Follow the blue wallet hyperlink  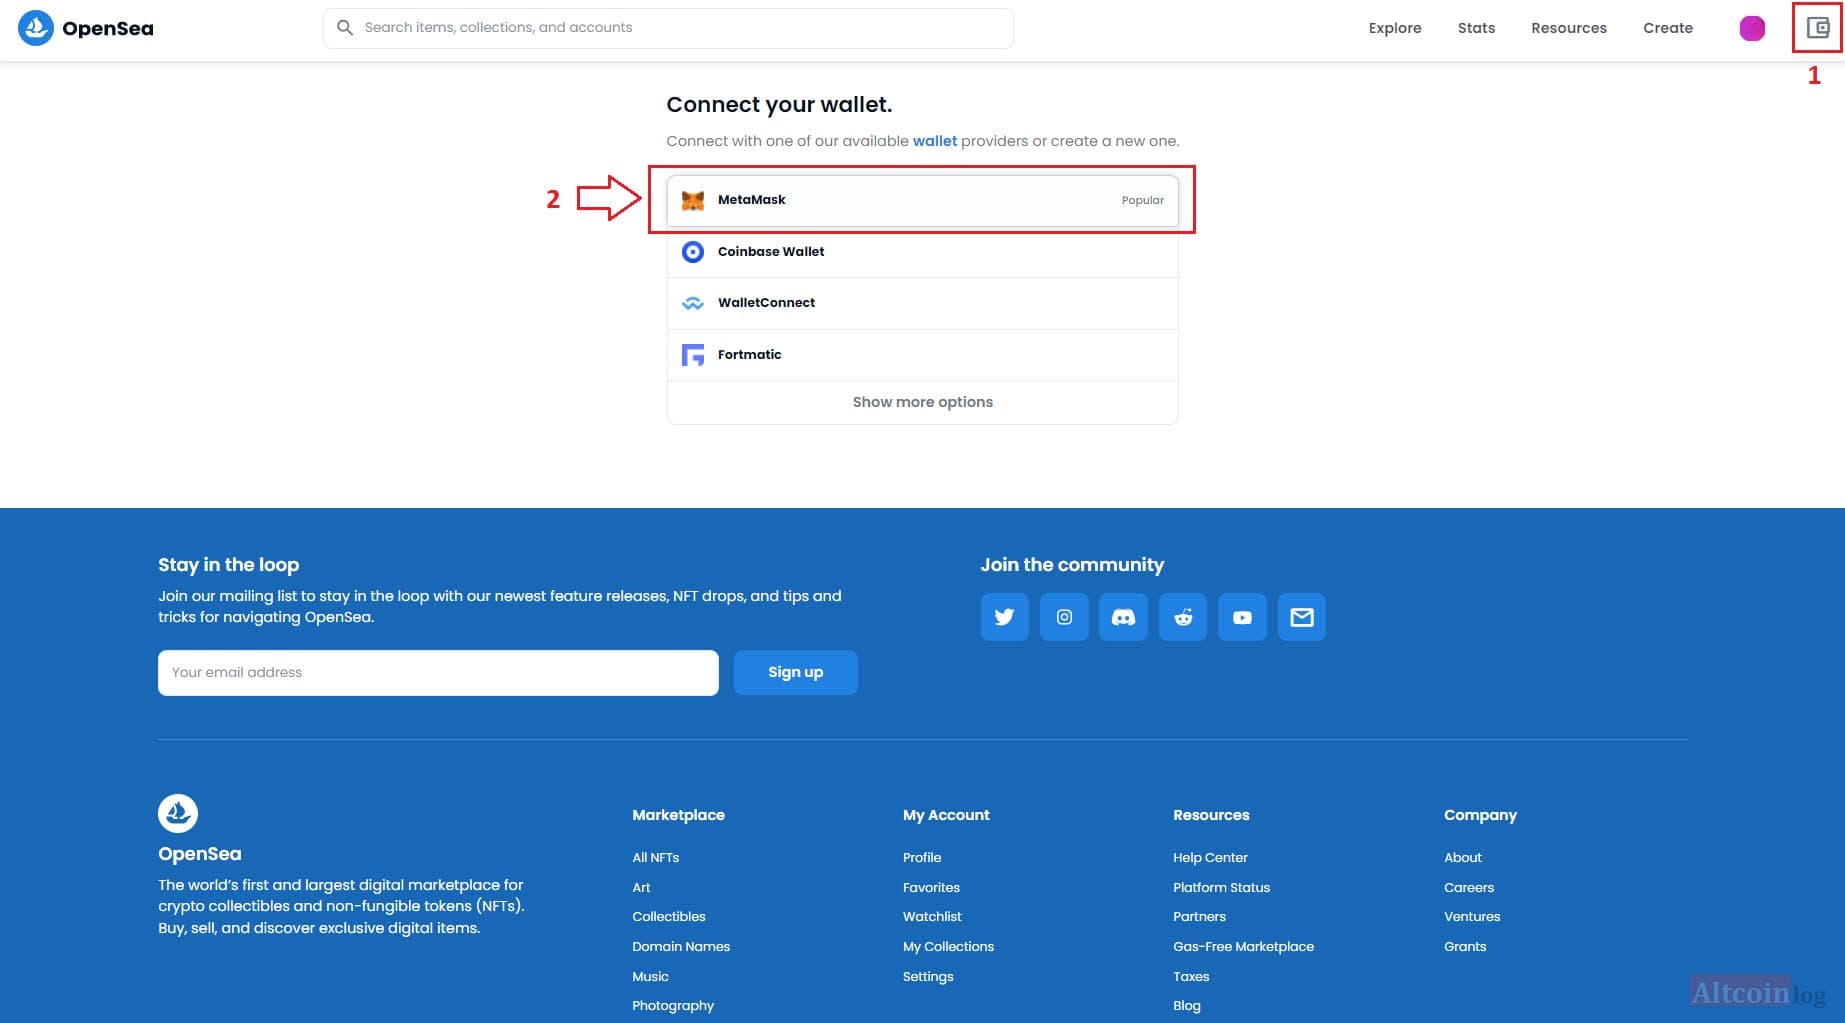coord(935,141)
